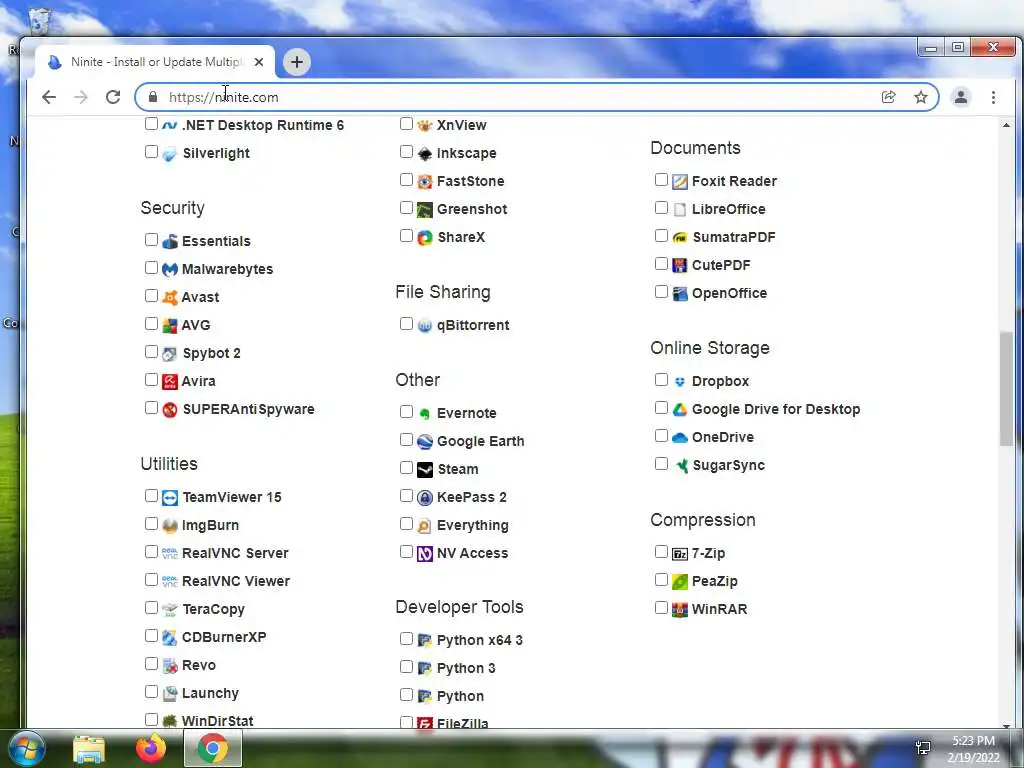Viewport: 1024px width, 768px height.
Task: Click the OneDrive cloud icon
Action: point(680,438)
